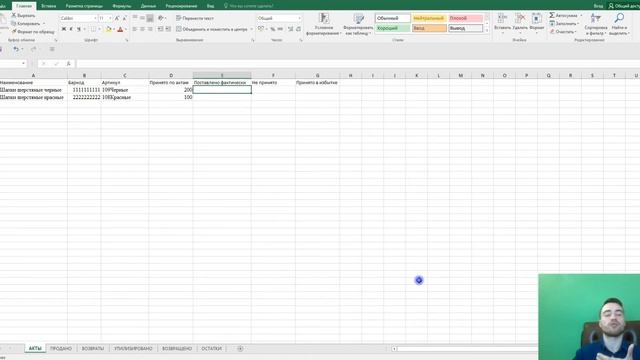The image size is (640, 360).
Task: Click the Format cells (Формат) icon
Action: [537, 18]
